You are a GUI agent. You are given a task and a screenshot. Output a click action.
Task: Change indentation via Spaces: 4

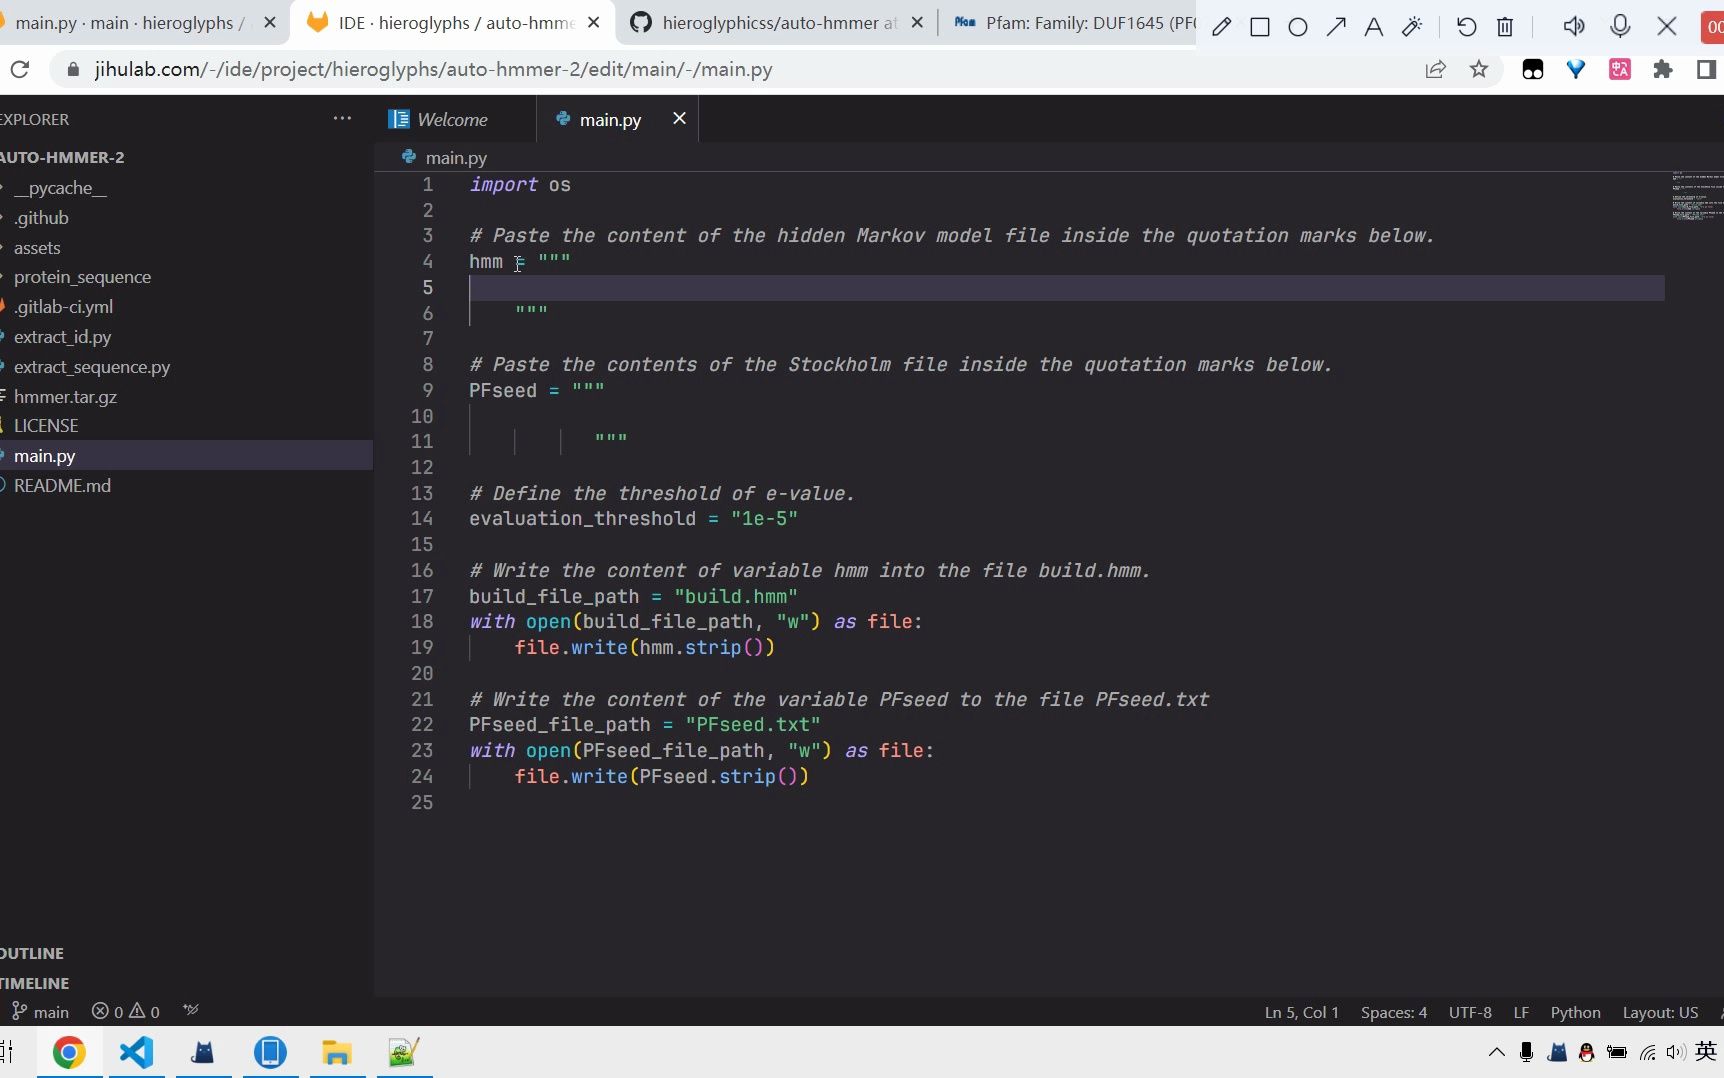point(1394,1012)
